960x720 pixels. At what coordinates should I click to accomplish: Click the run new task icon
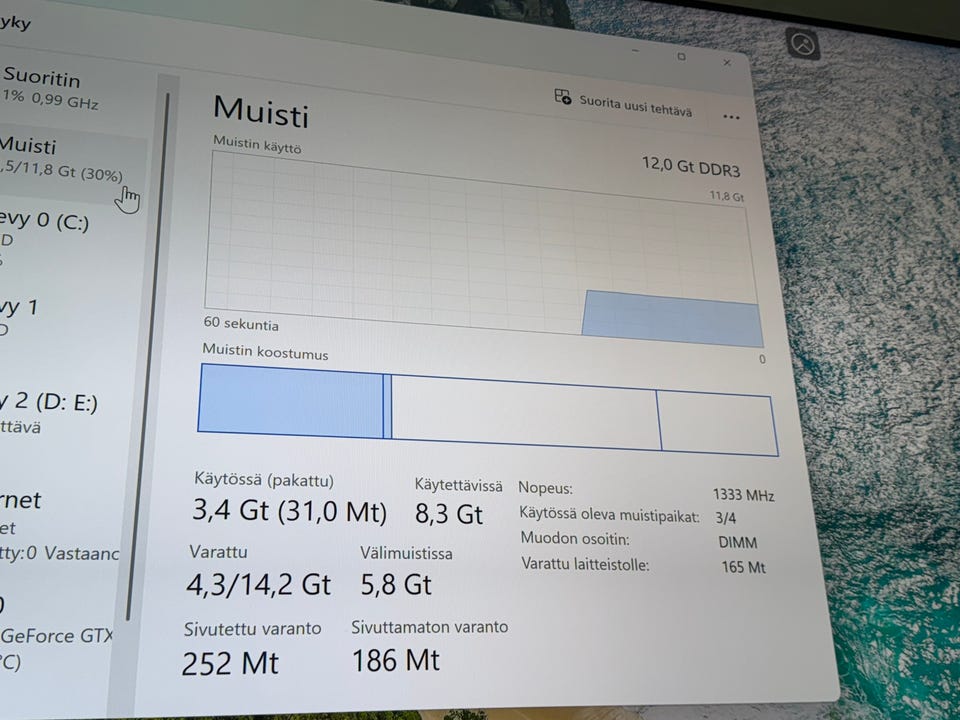coord(563,97)
